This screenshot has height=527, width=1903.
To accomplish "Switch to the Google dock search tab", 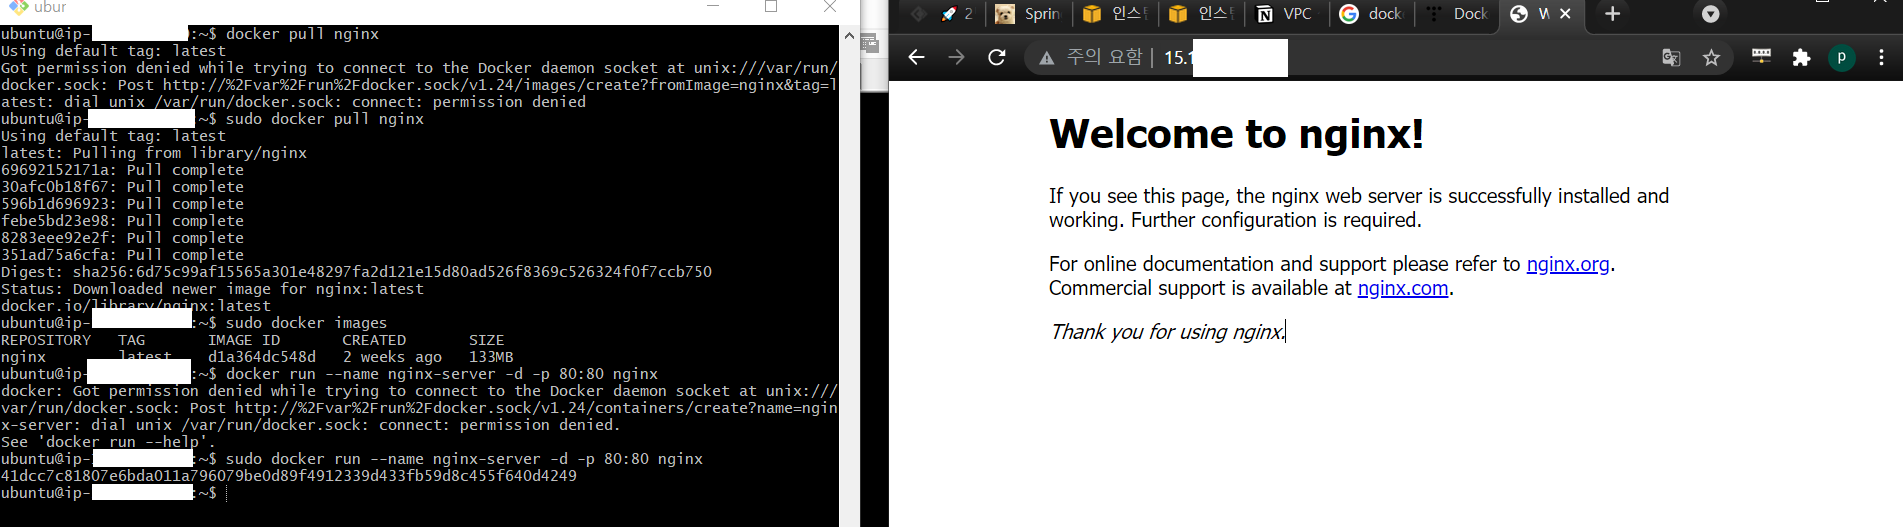I will tap(1372, 14).
